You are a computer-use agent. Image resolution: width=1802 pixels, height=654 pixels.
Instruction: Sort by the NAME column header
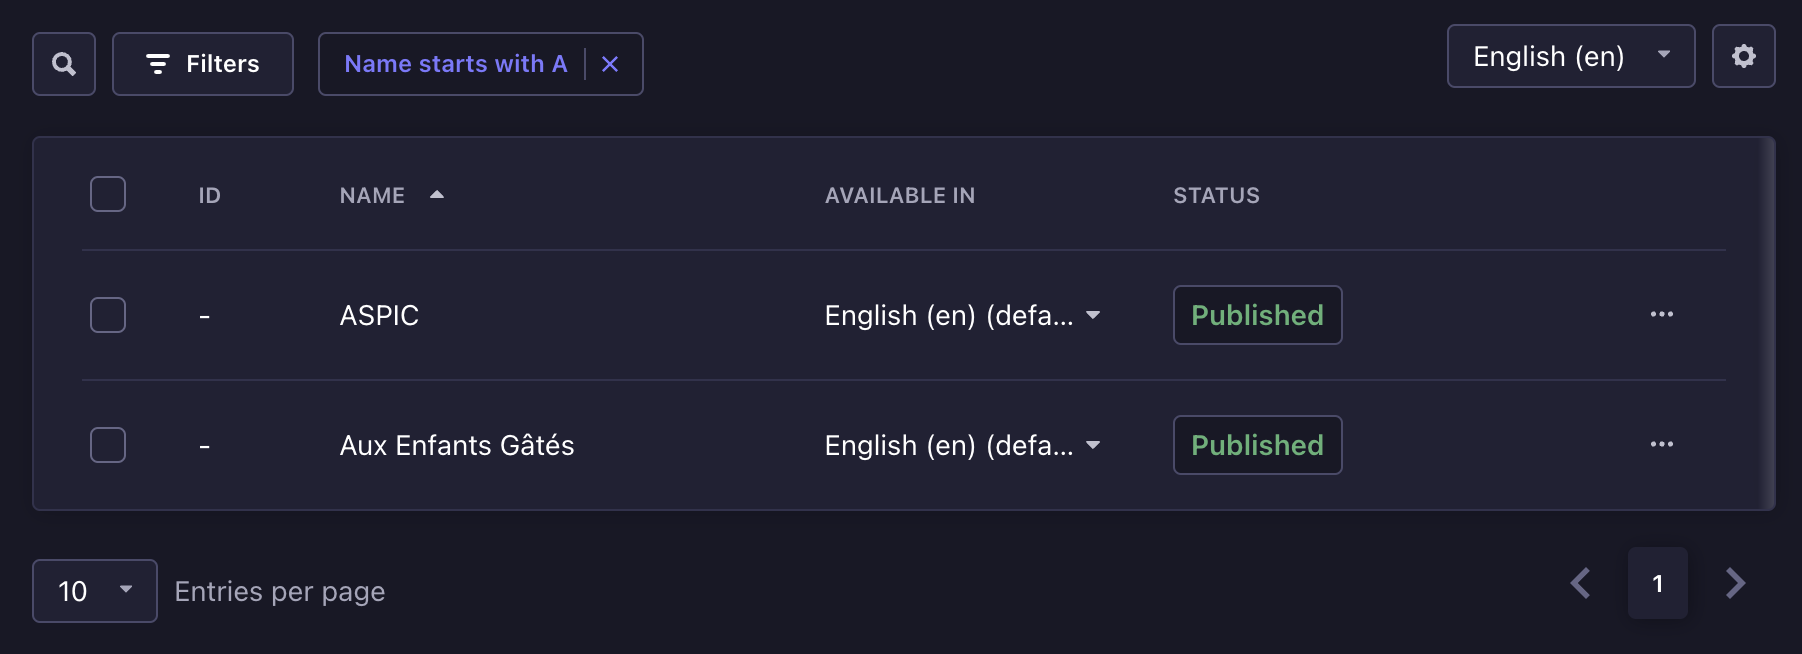coord(371,195)
